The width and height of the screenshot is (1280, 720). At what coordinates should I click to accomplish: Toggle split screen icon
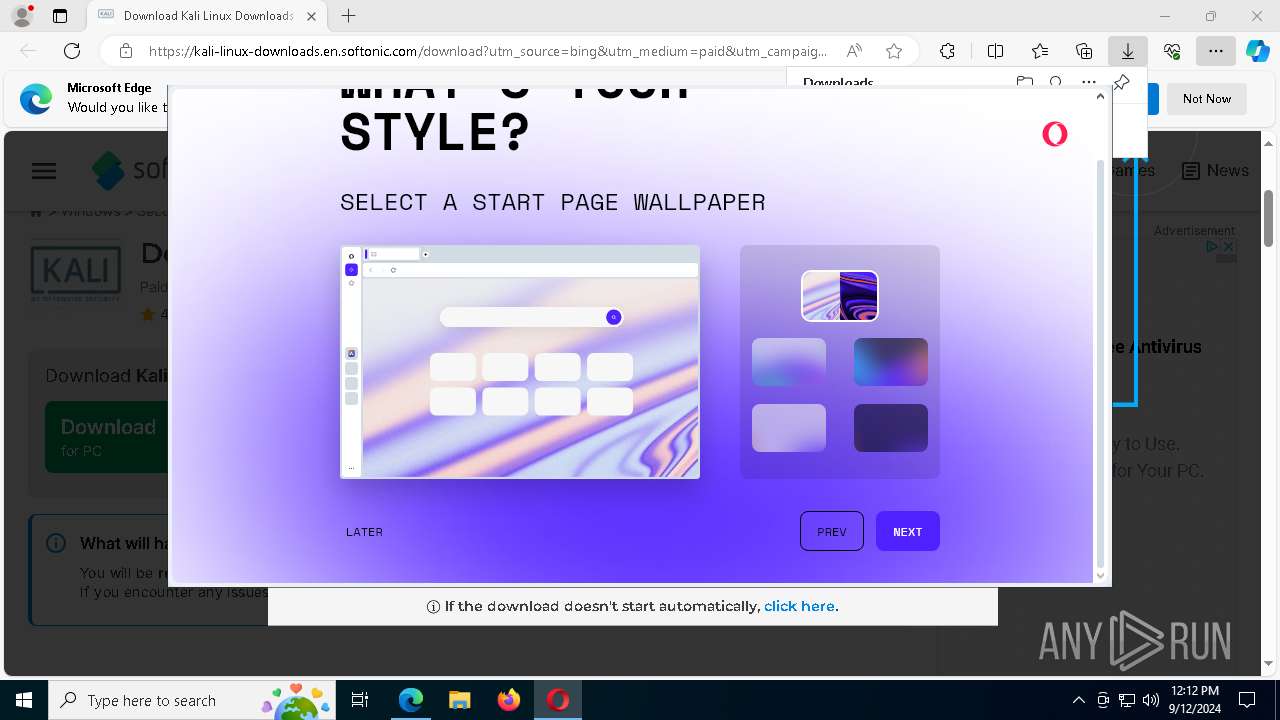tap(995, 51)
